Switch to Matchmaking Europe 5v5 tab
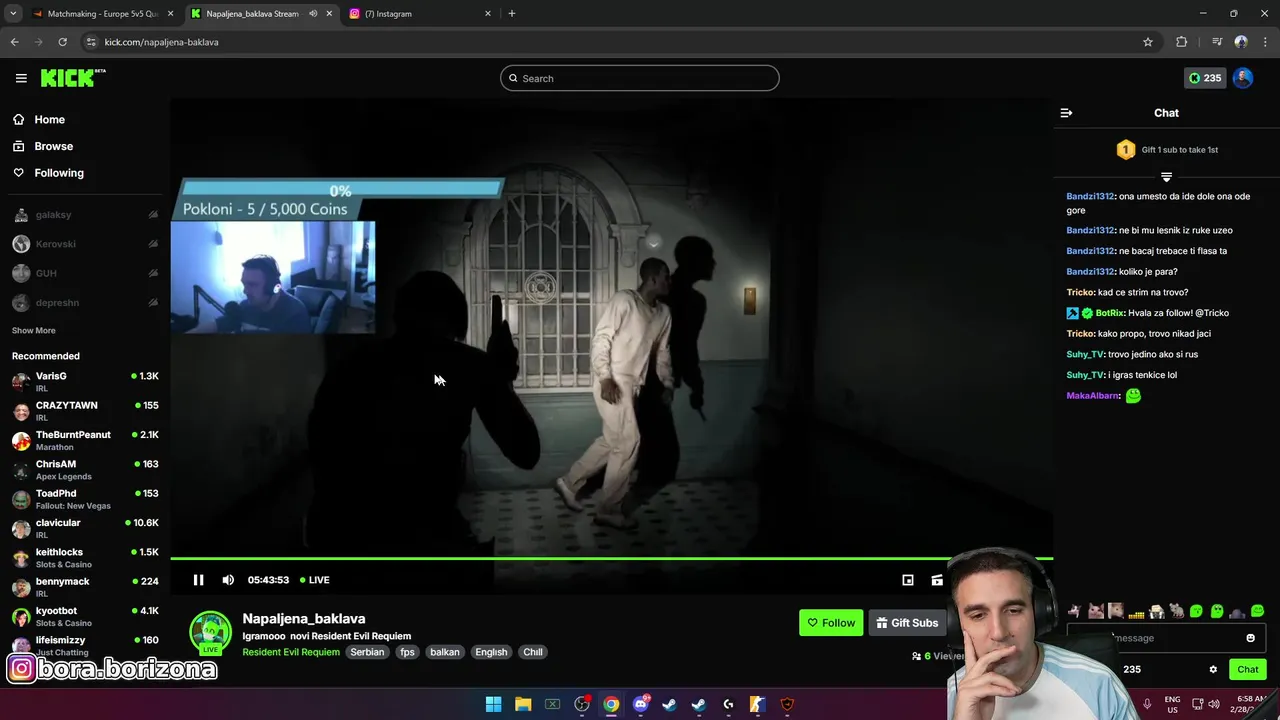This screenshot has height=720, width=1280. point(102,13)
